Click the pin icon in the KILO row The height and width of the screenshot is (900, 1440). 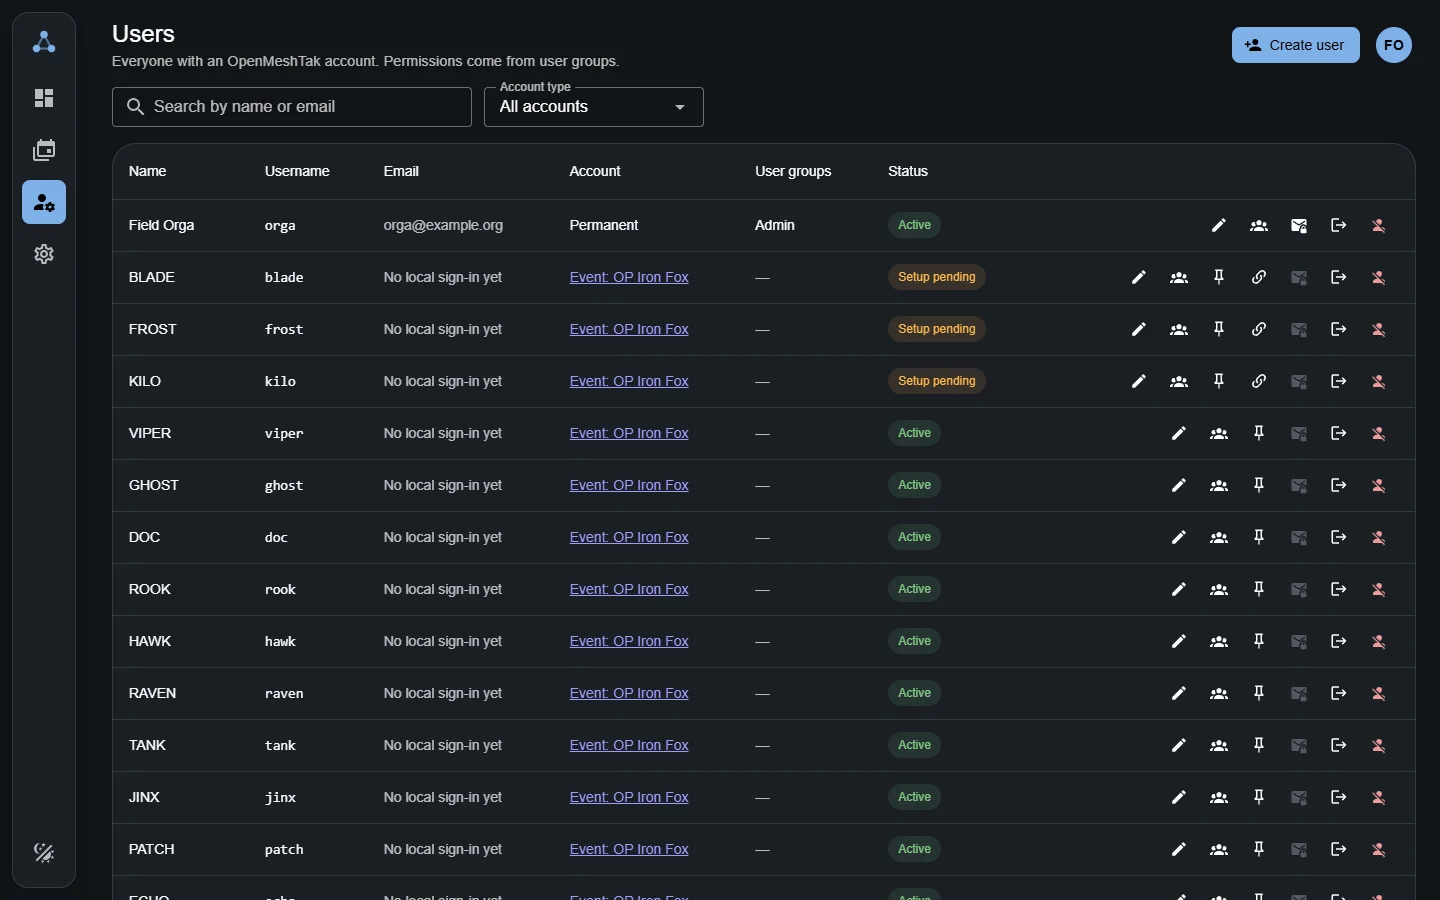[x=1220, y=382]
